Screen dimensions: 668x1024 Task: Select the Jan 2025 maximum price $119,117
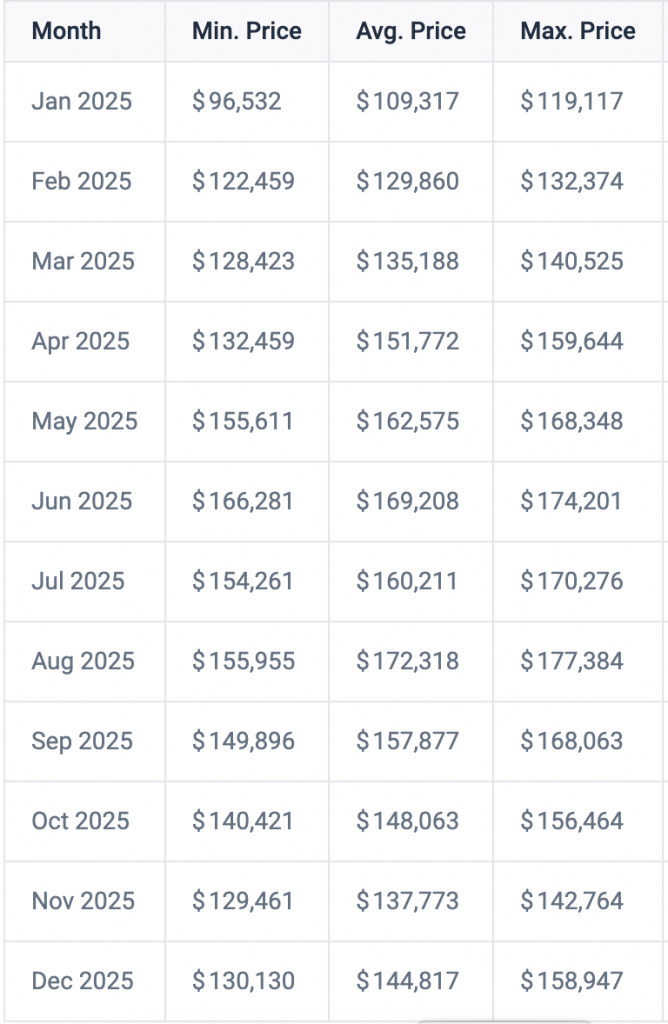571,101
